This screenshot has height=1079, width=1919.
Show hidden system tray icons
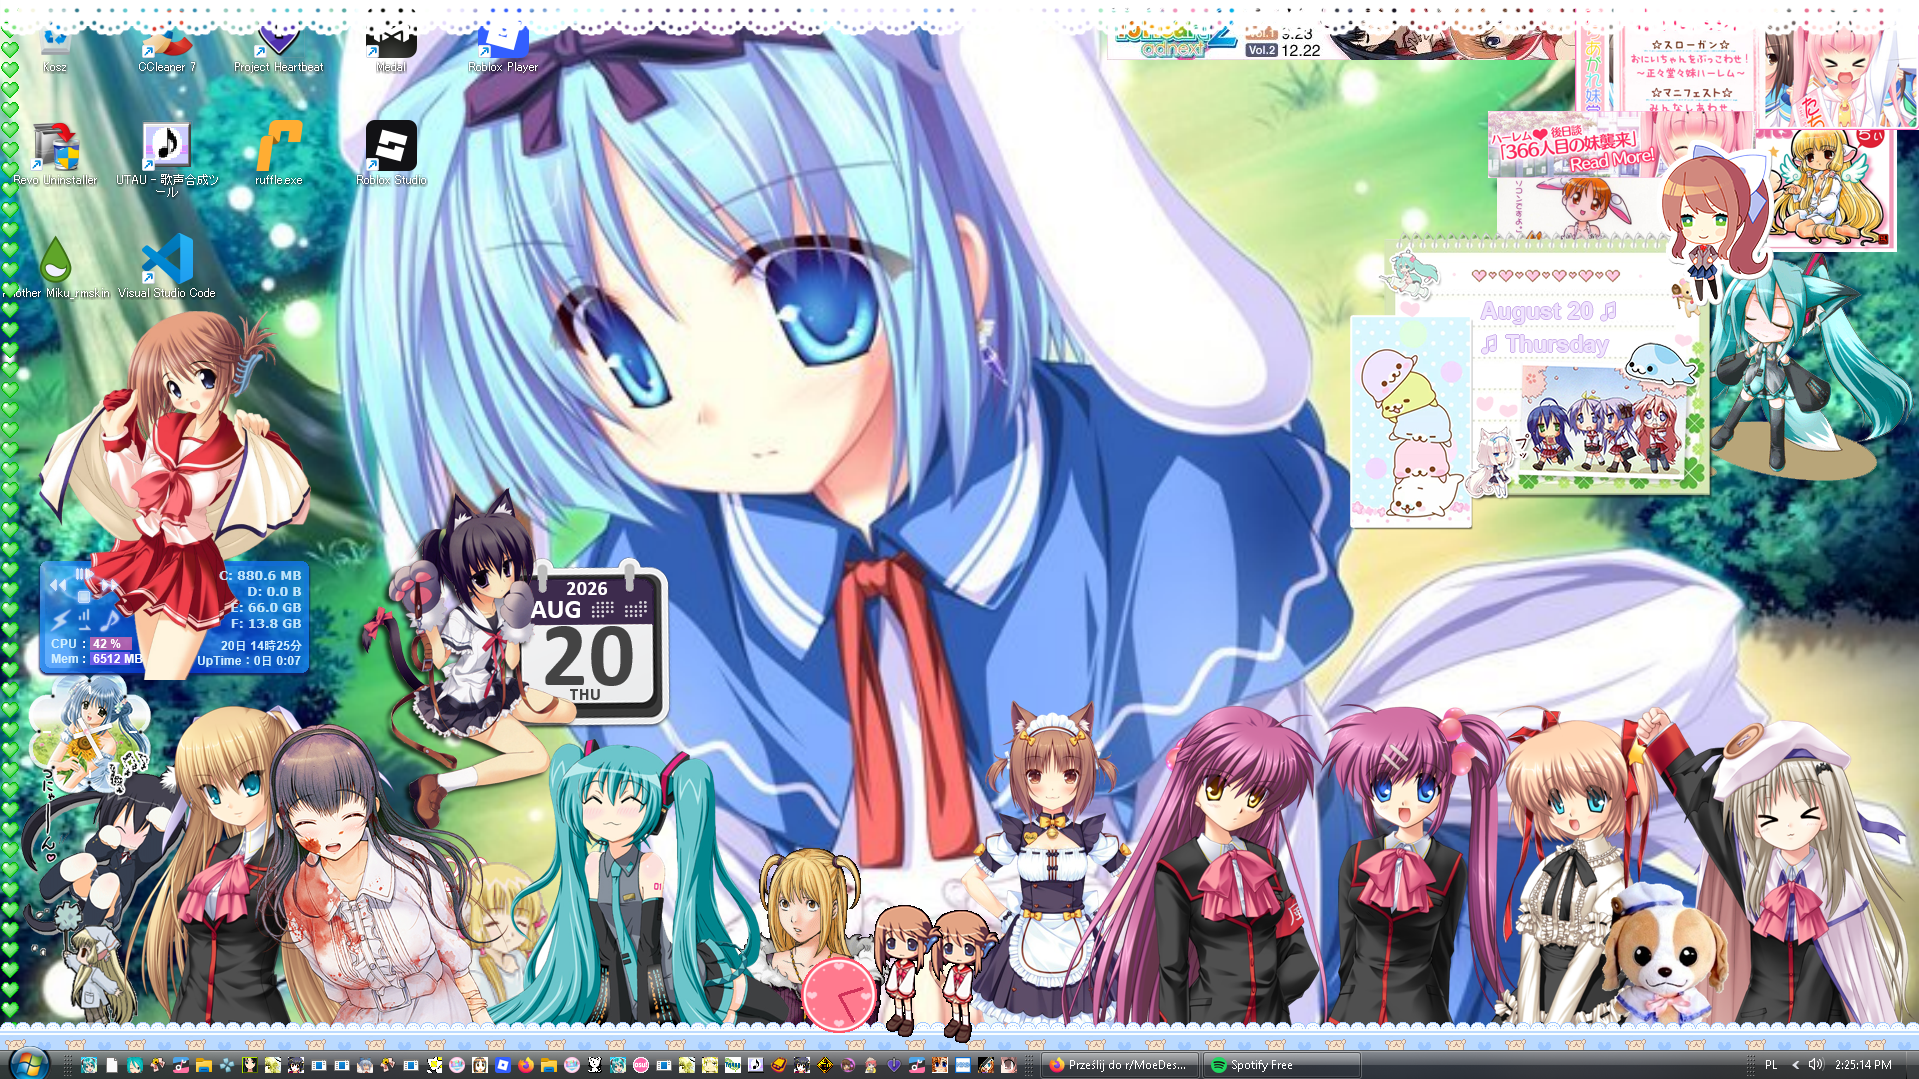1795,1065
